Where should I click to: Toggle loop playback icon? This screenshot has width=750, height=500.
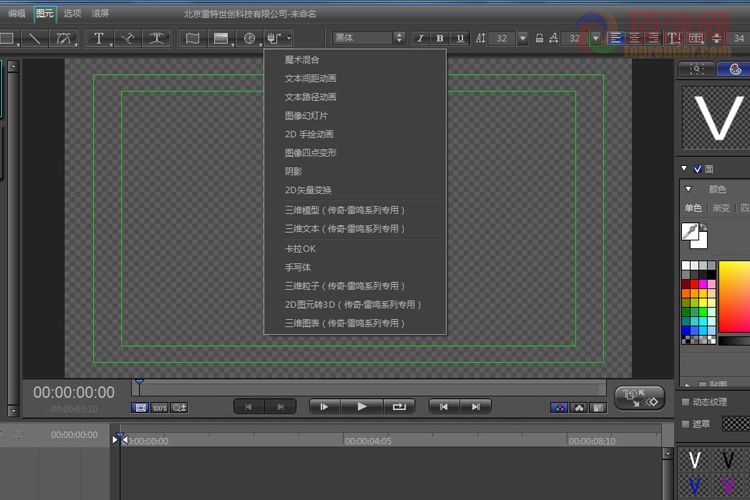tap(399, 407)
